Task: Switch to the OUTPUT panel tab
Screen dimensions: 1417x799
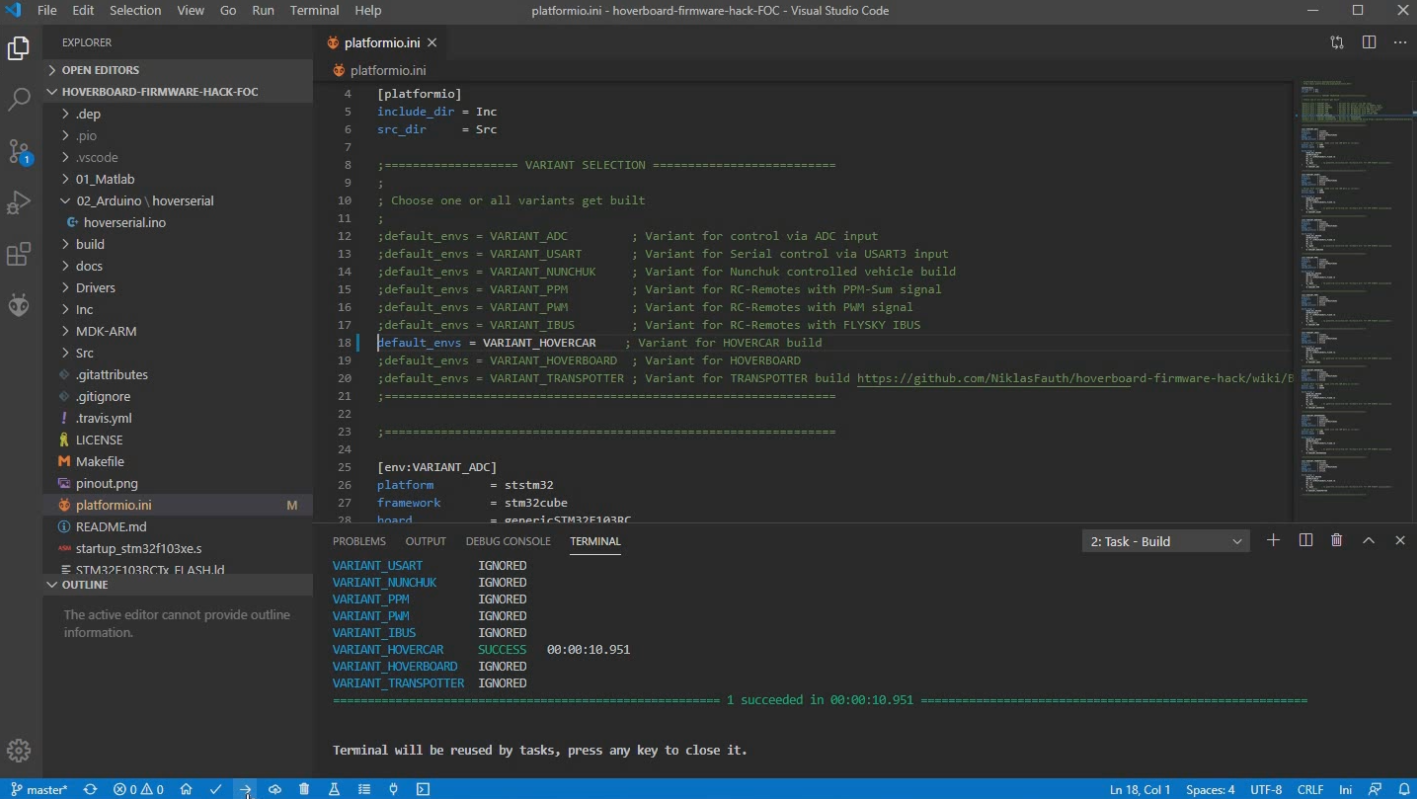Action: point(425,541)
